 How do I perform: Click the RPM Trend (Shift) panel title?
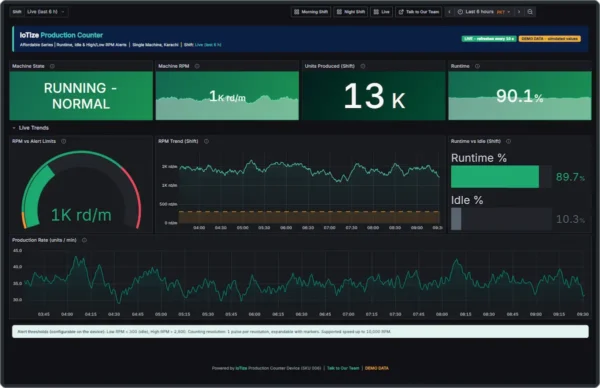click(x=178, y=141)
